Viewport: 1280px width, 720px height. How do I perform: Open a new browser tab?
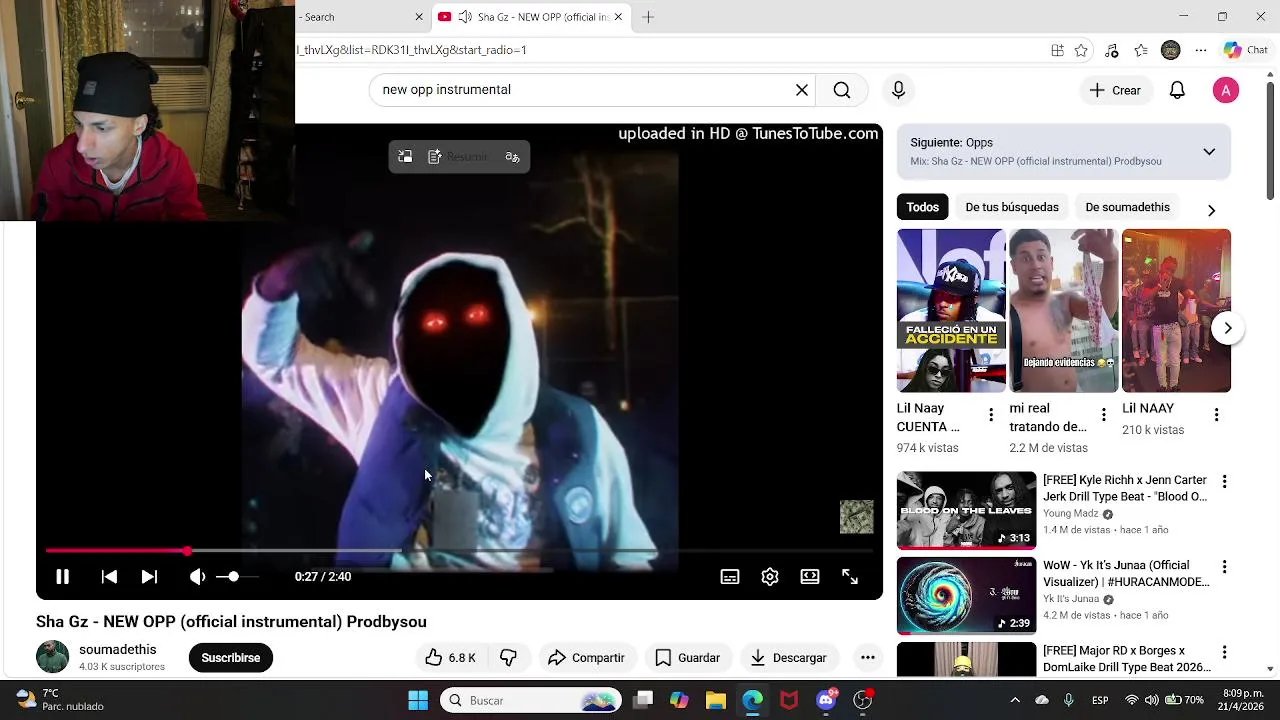(x=648, y=17)
